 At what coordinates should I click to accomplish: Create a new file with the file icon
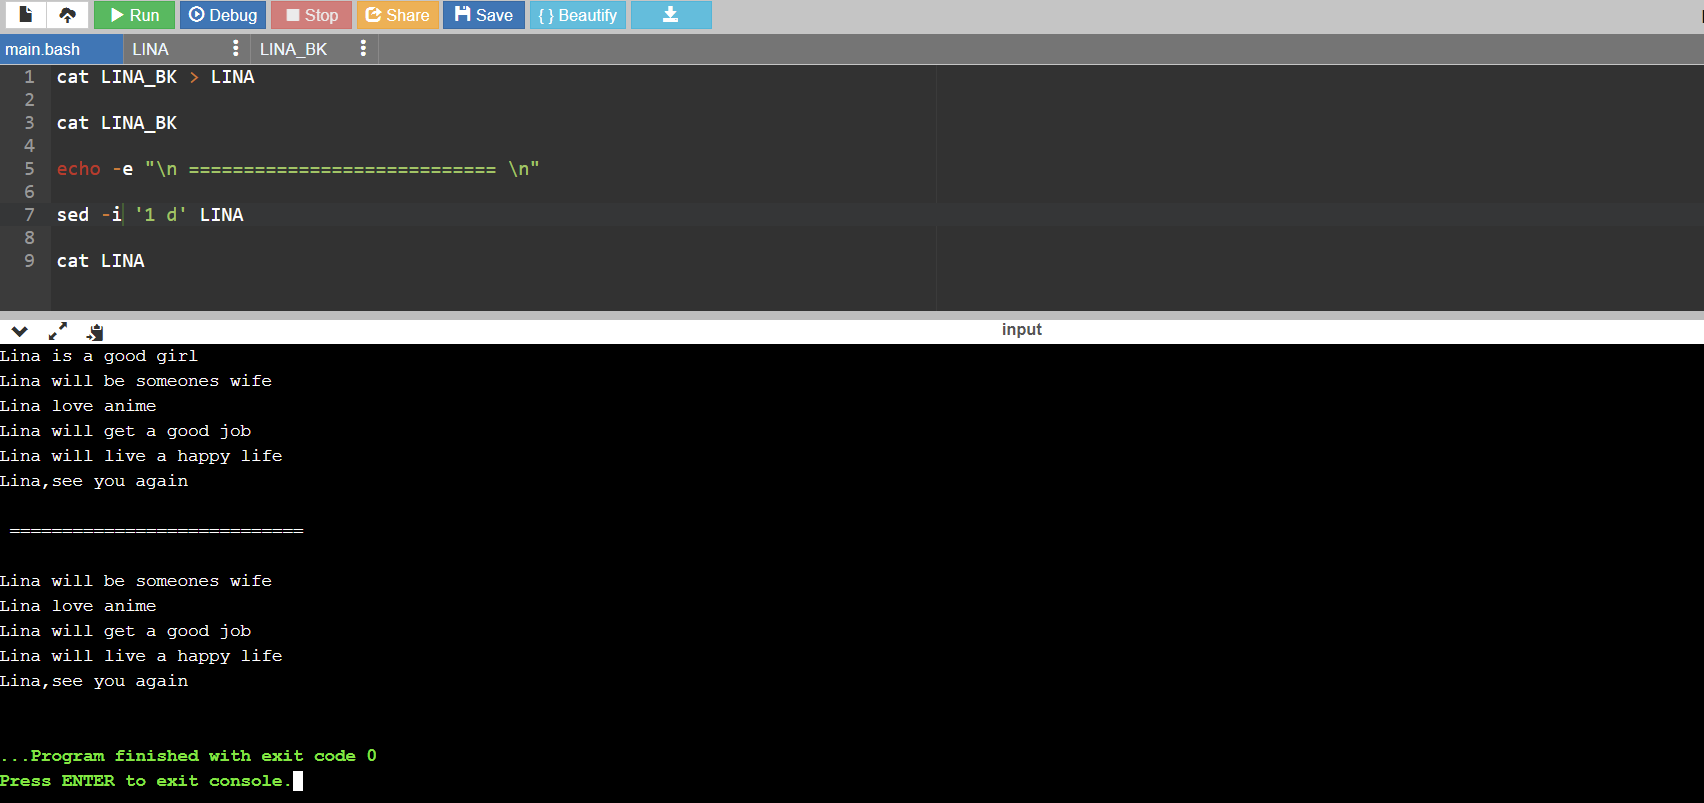coord(26,15)
